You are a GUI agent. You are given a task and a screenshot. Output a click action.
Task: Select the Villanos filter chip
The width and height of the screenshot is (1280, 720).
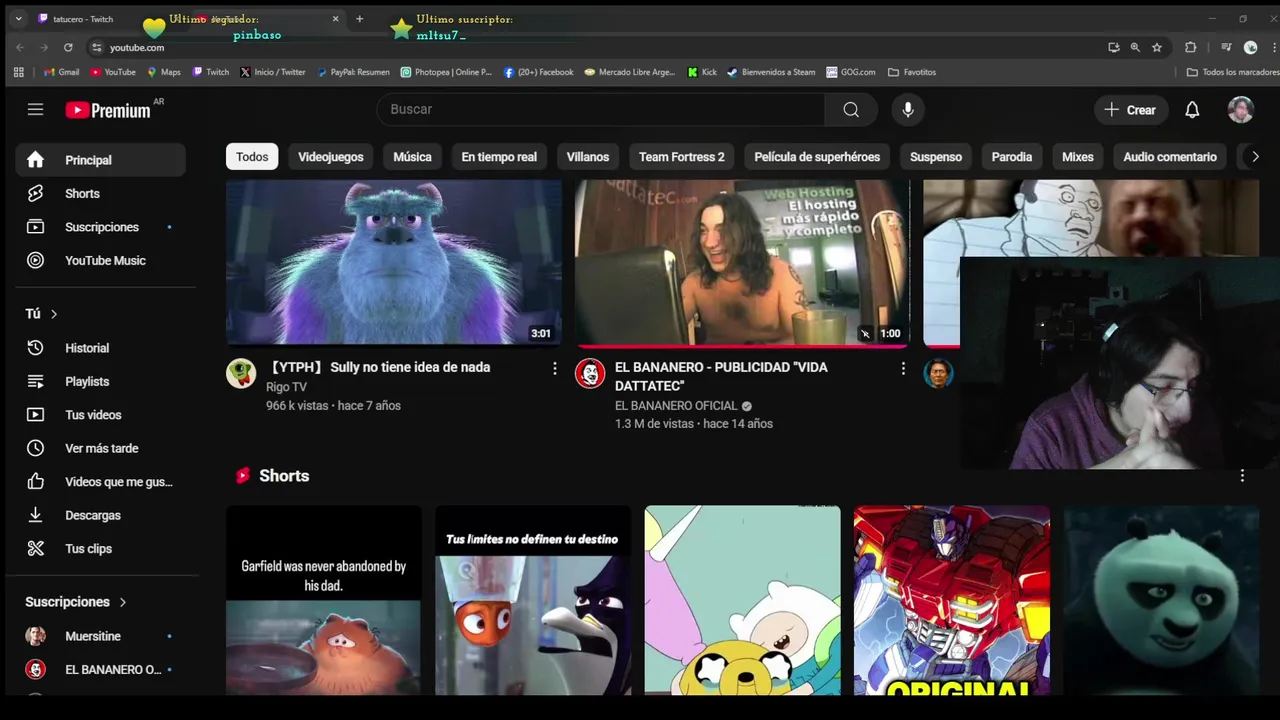(x=588, y=157)
